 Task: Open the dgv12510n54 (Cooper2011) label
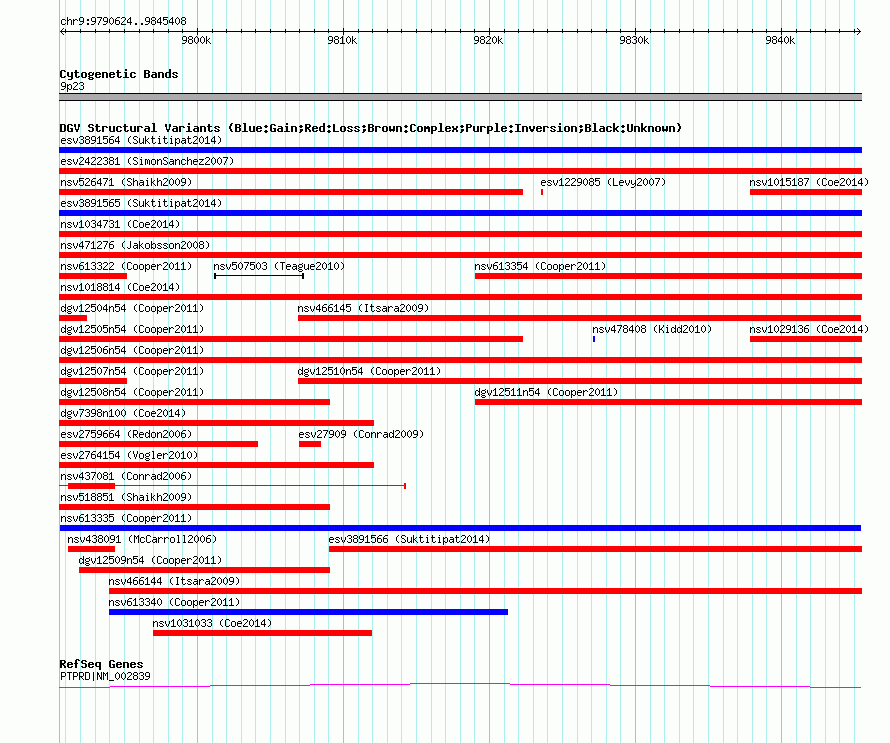pyautogui.click(x=369, y=371)
